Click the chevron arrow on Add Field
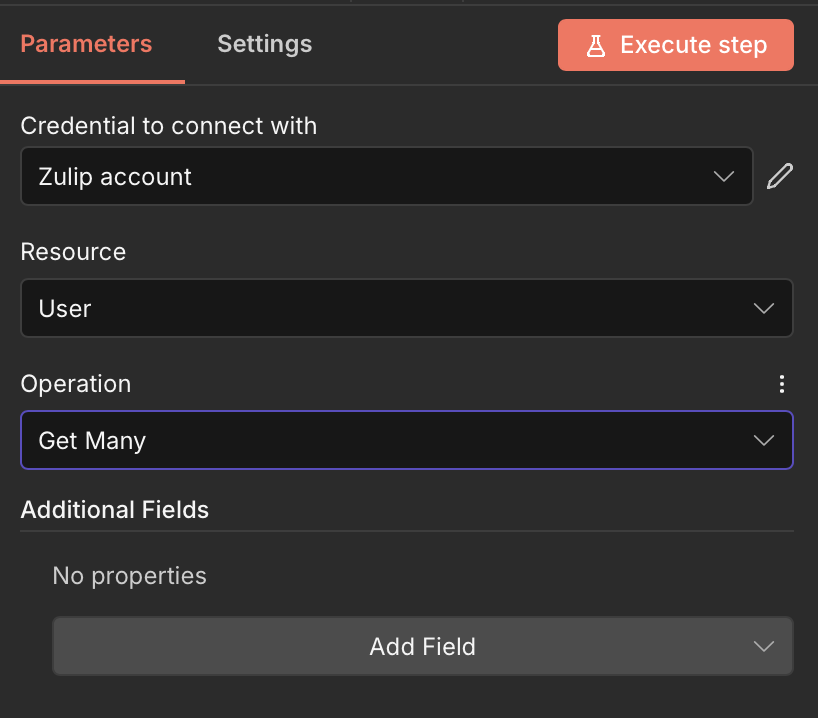 click(764, 647)
